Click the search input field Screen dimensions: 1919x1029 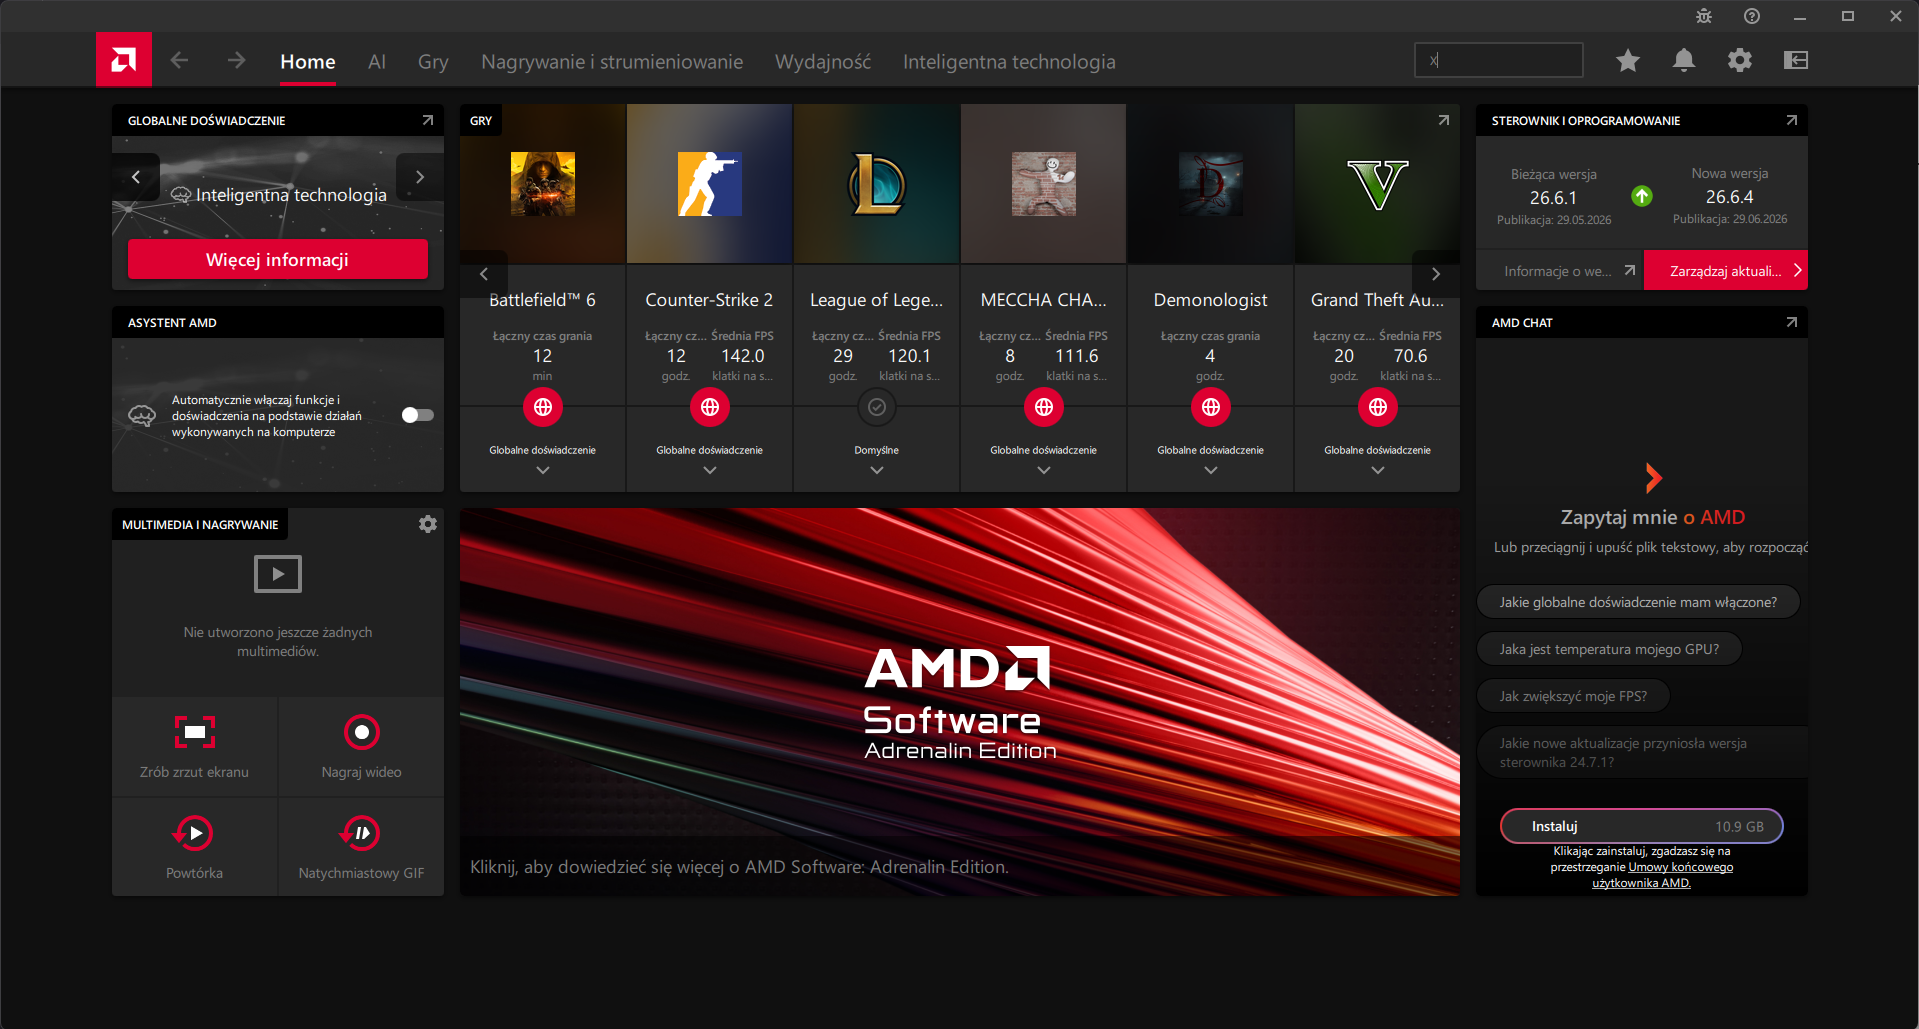click(1499, 60)
